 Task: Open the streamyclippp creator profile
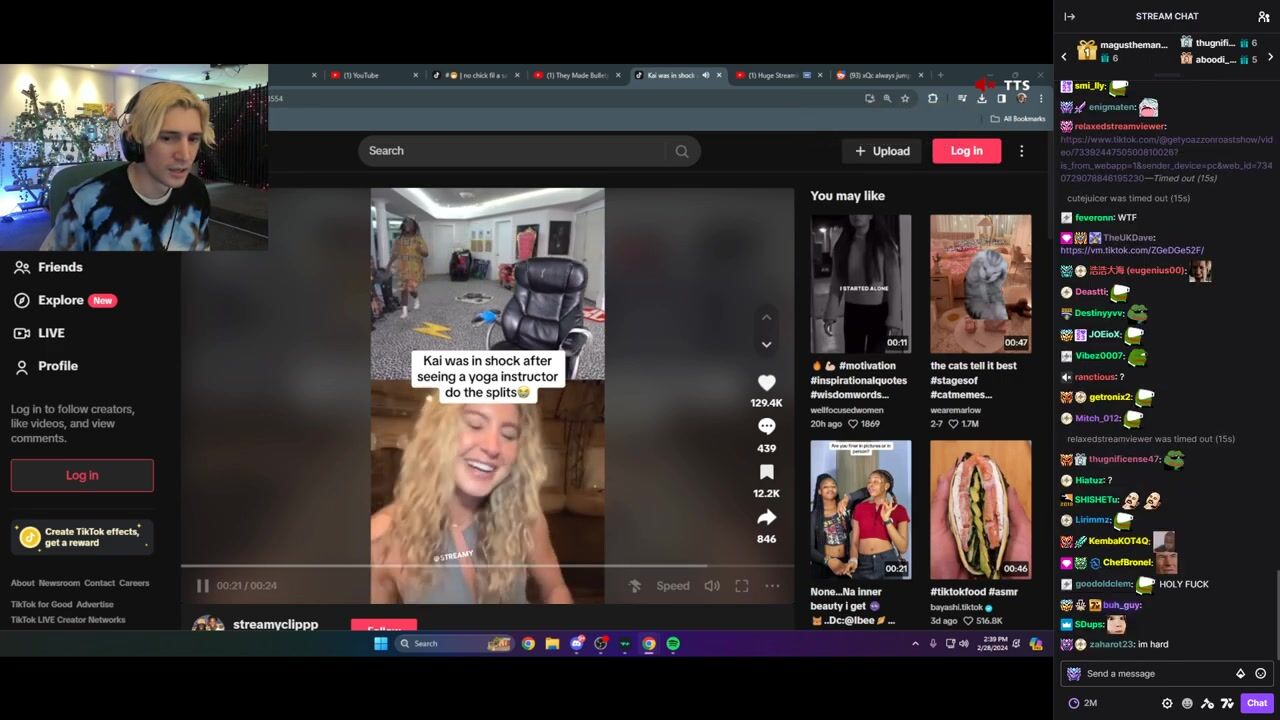pyautogui.click(x=275, y=624)
